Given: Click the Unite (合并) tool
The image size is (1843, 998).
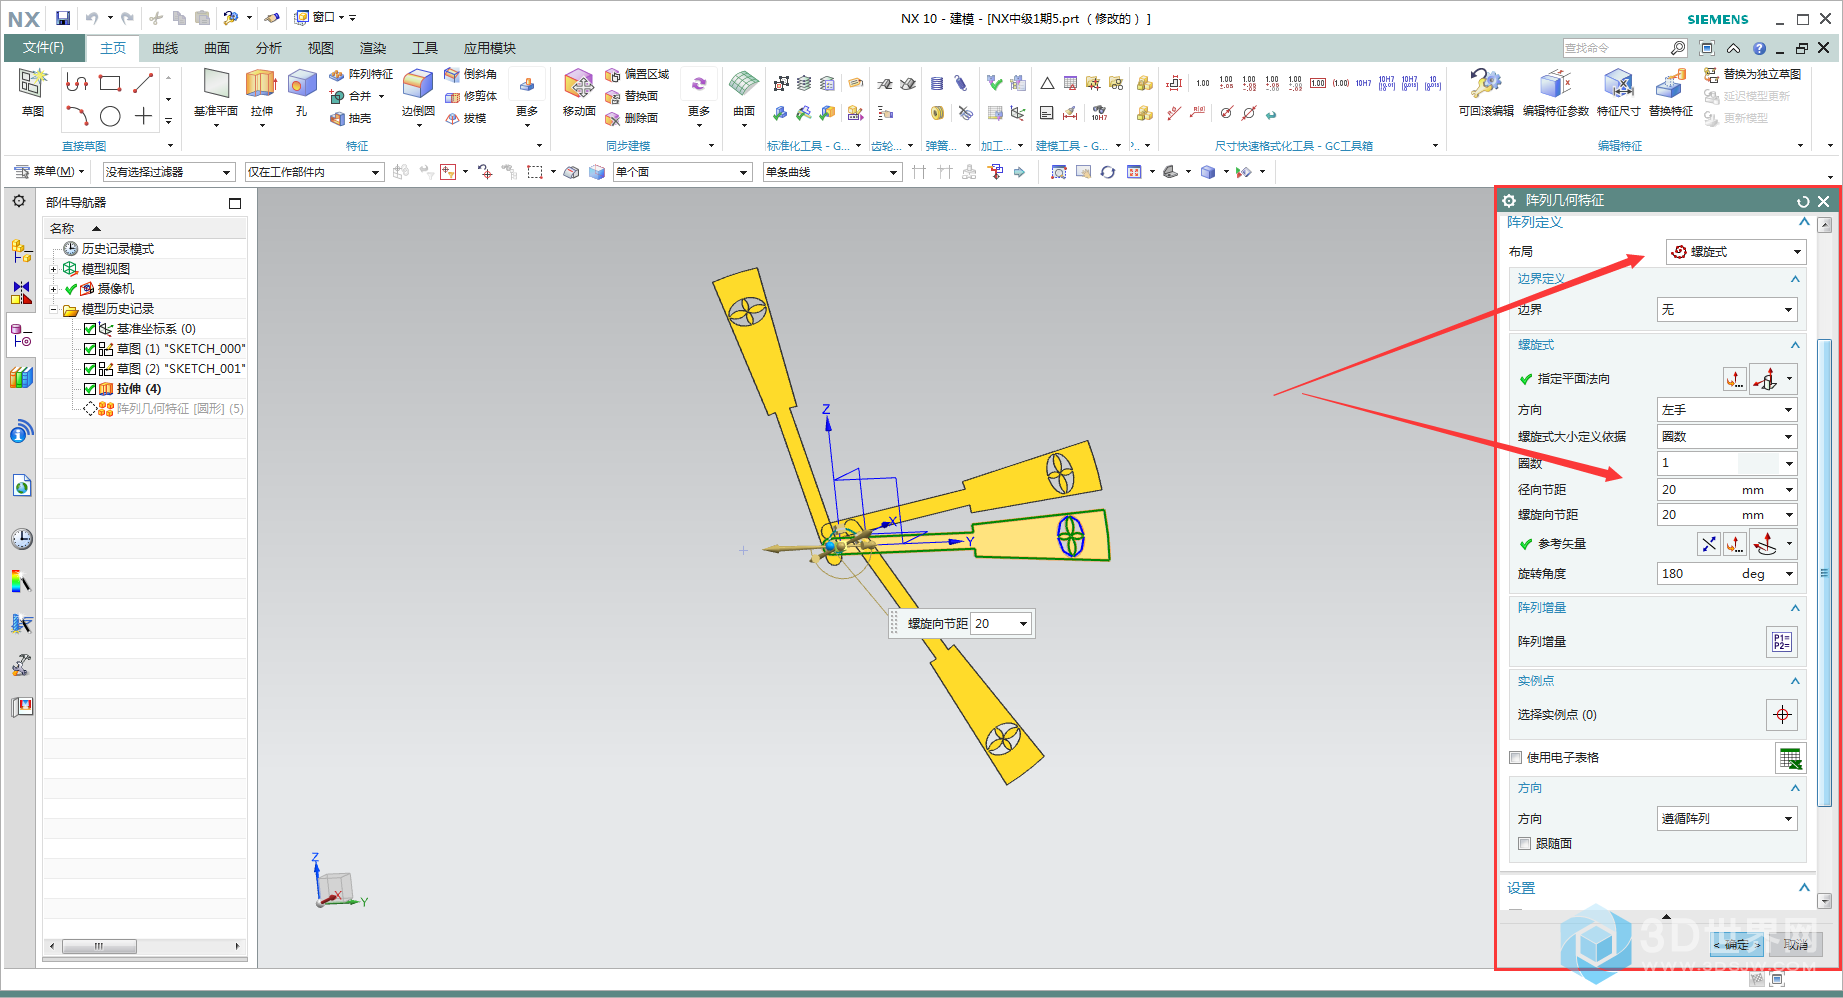Looking at the screenshot, I should [x=352, y=96].
